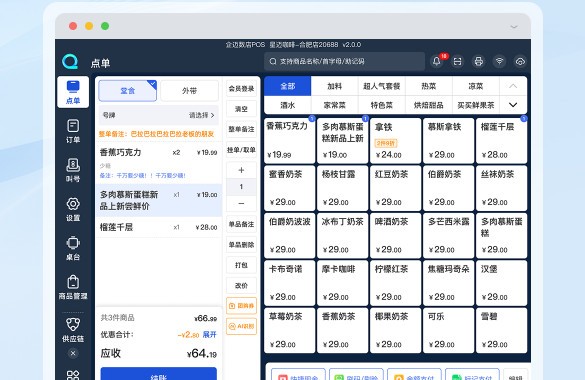Add 拿铁 product card at ¥24.00
Viewport: 585px width, 380px height.
tap(395, 141)
